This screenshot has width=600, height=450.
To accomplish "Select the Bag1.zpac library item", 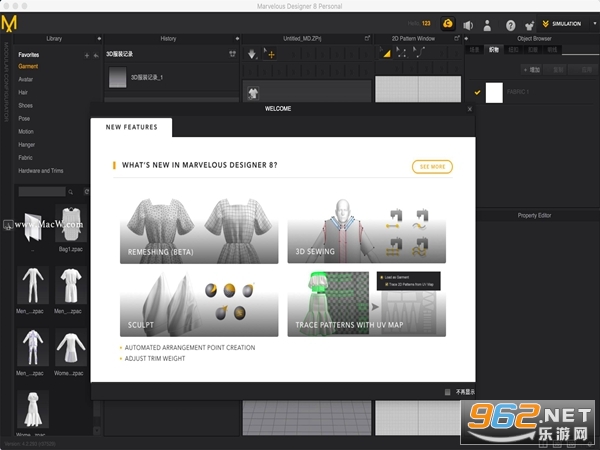I will 71,228.
